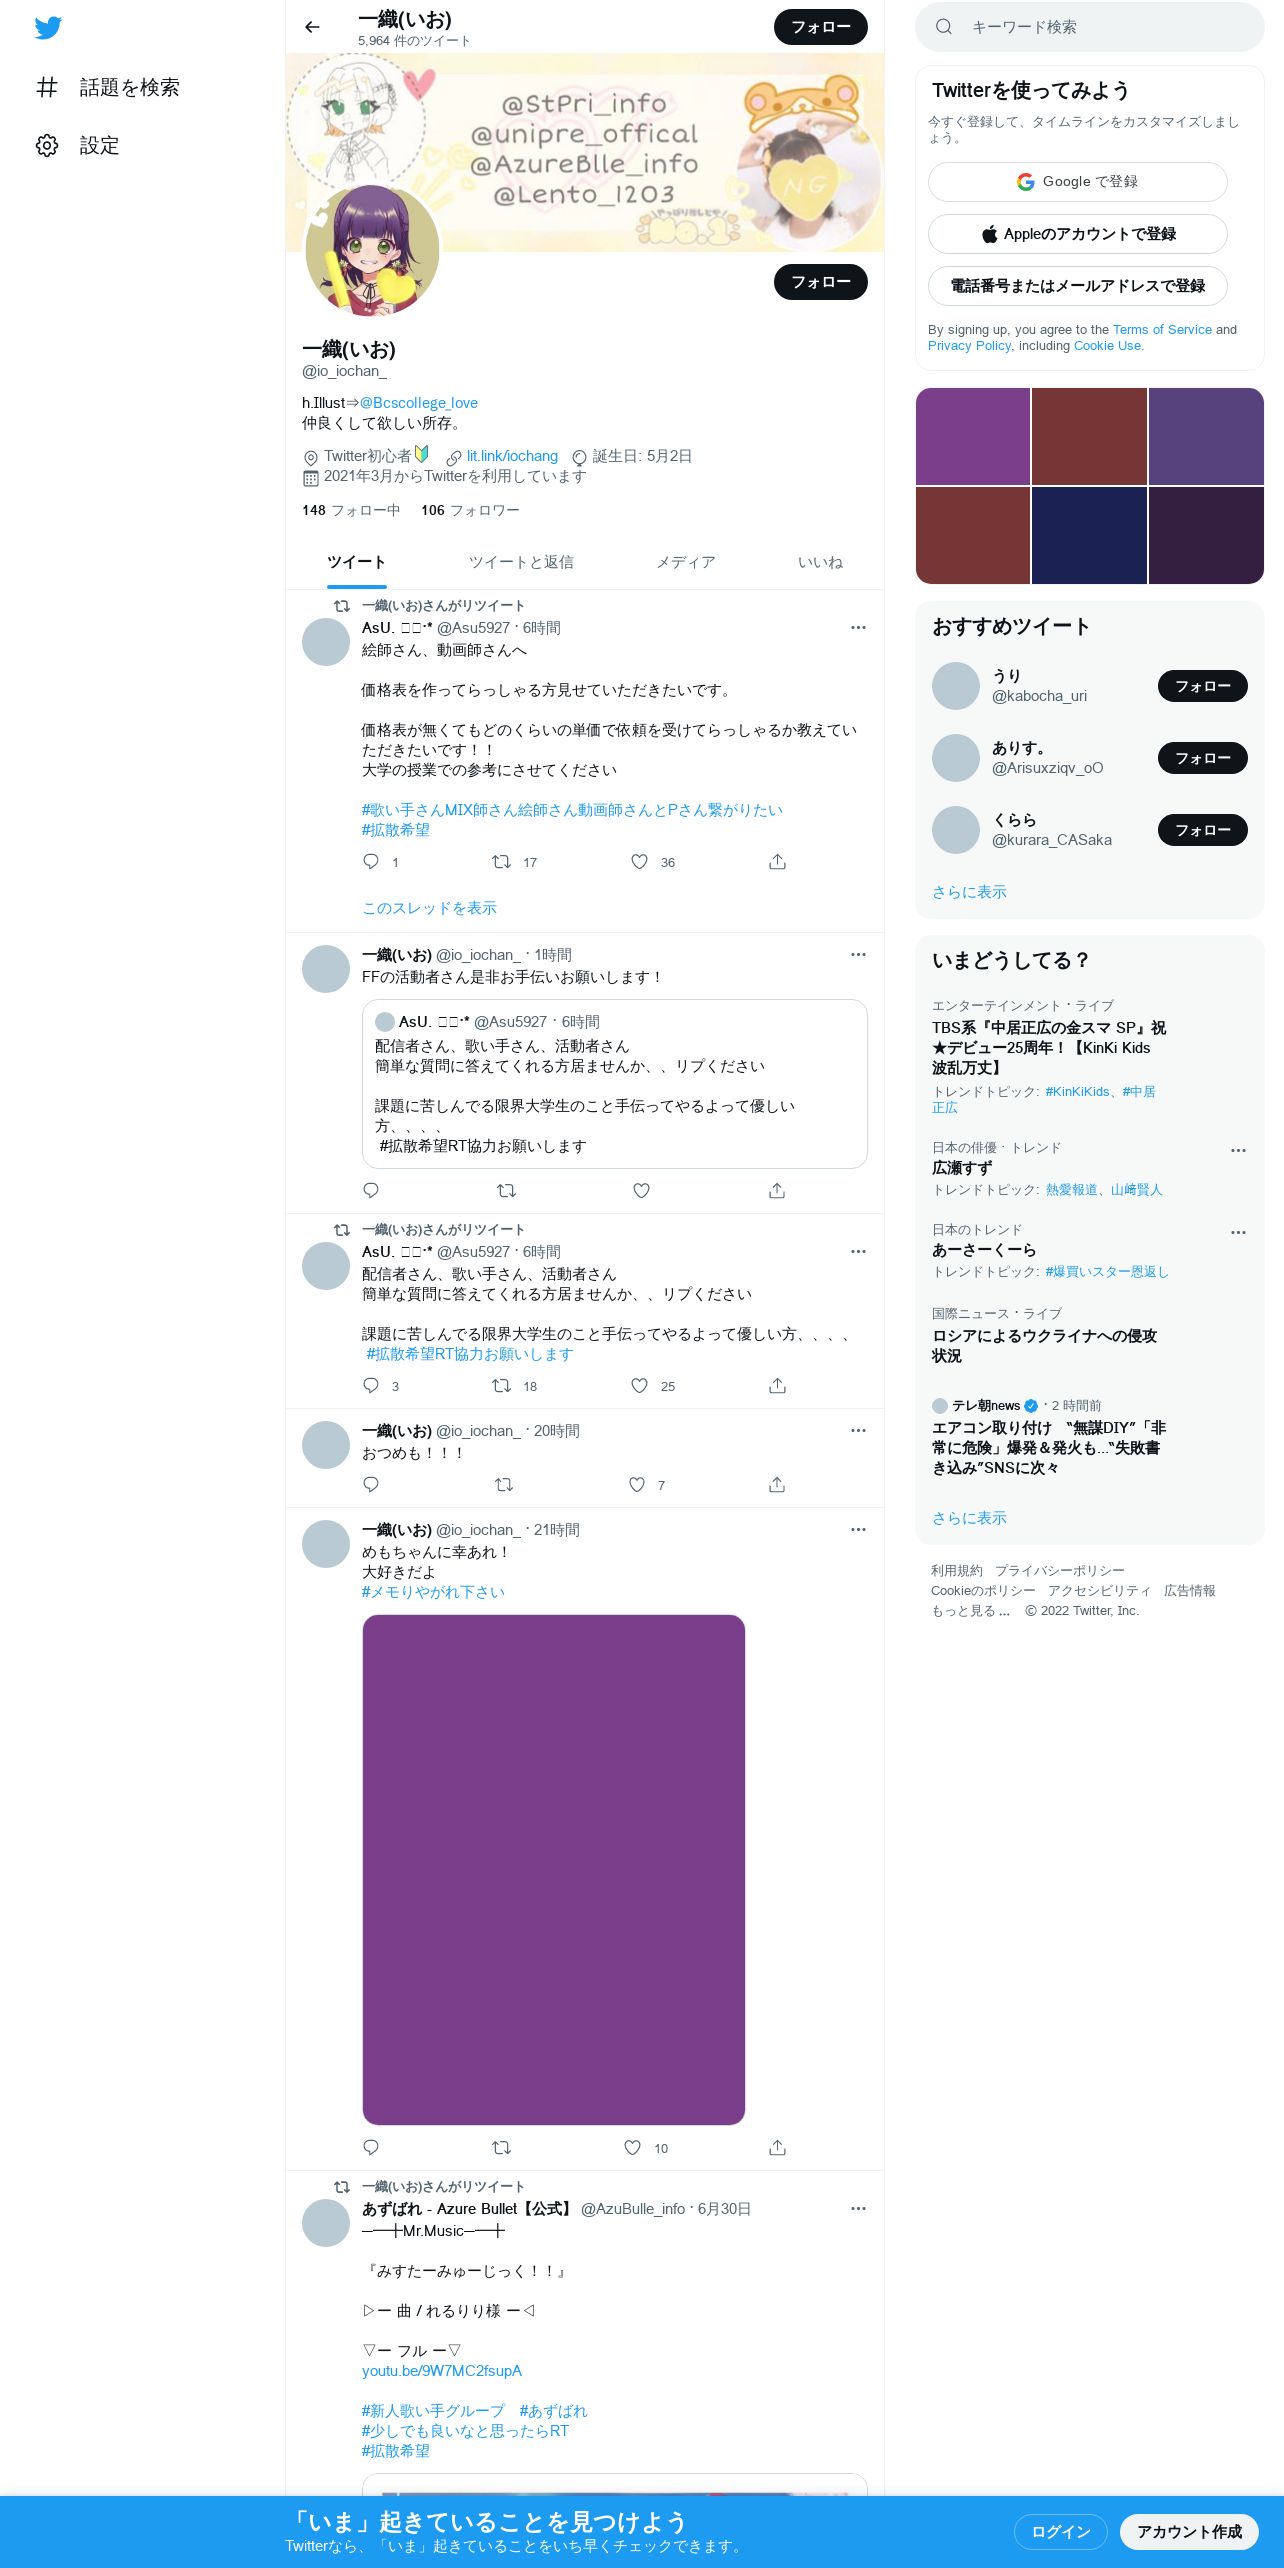Open 設定 gear icon

pos(47,145)
